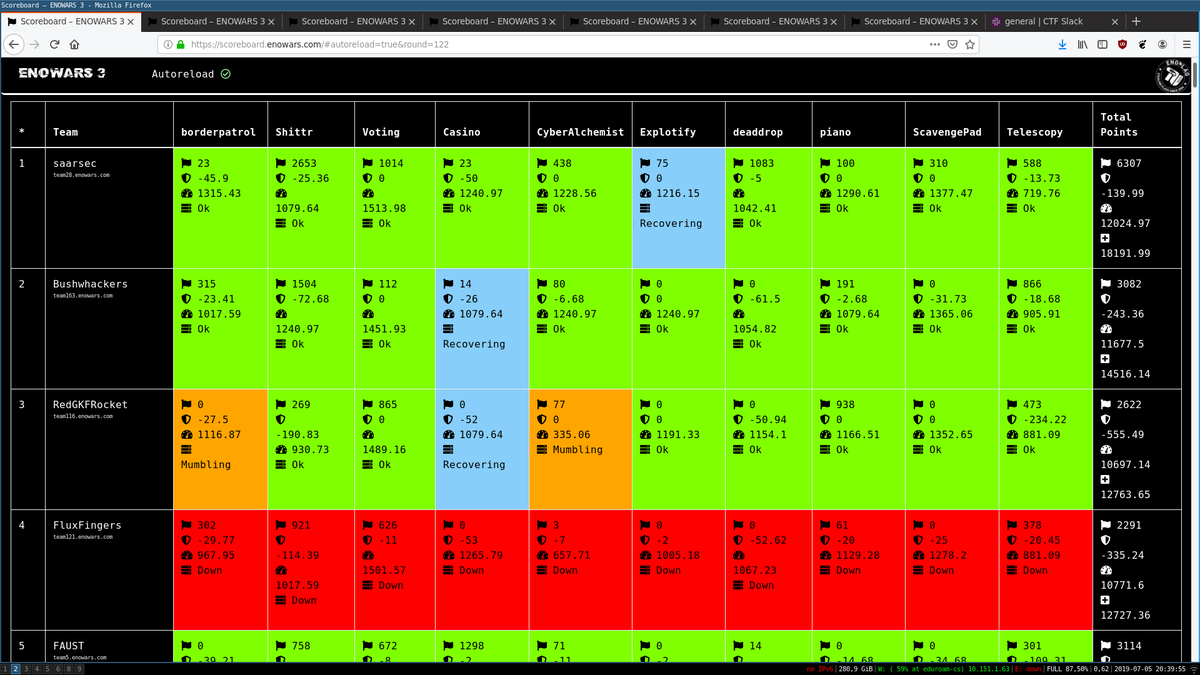1200x675 pixels.
Task: Close the active Scoreboard tab
Action: click(129, 21)
